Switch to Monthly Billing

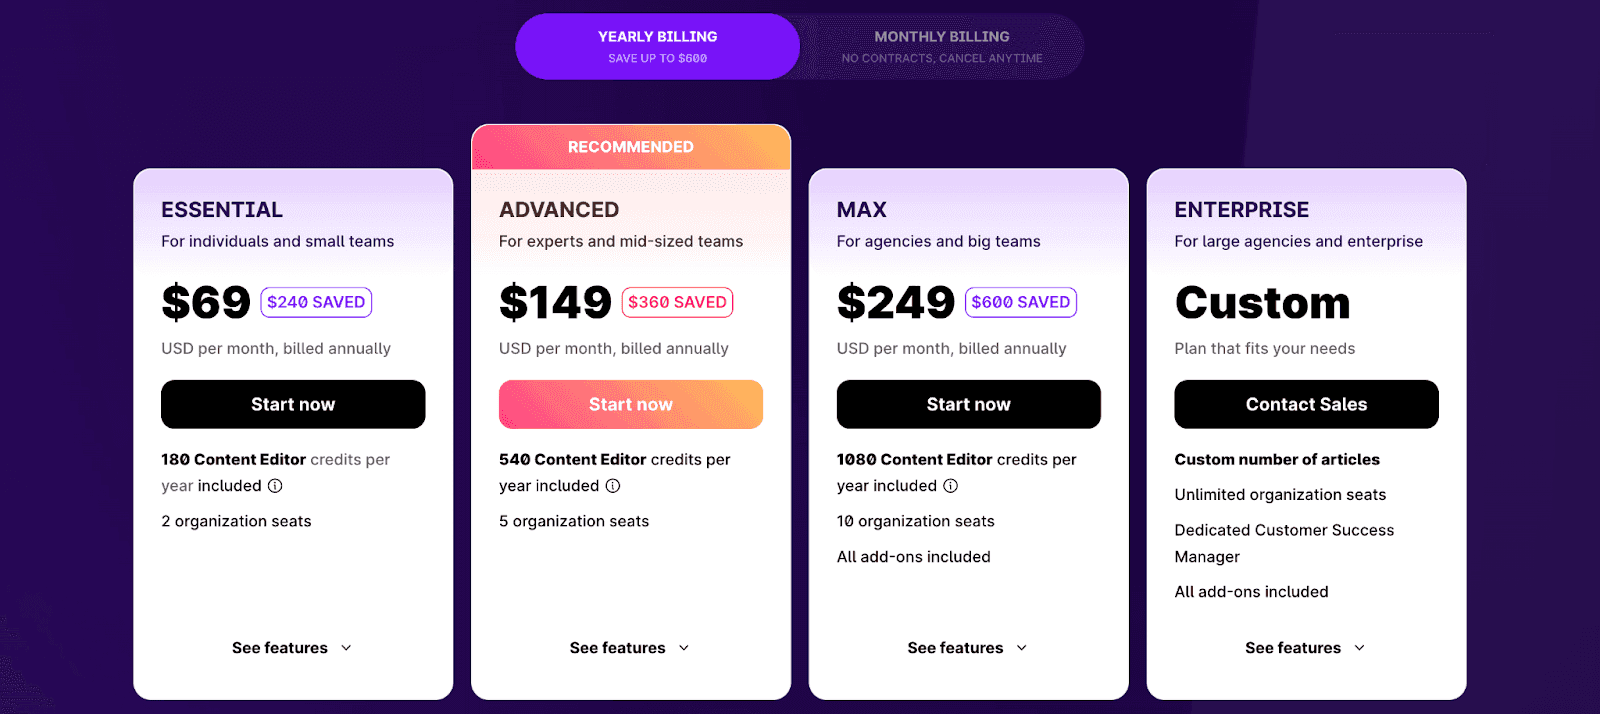(x=941, y=46)
